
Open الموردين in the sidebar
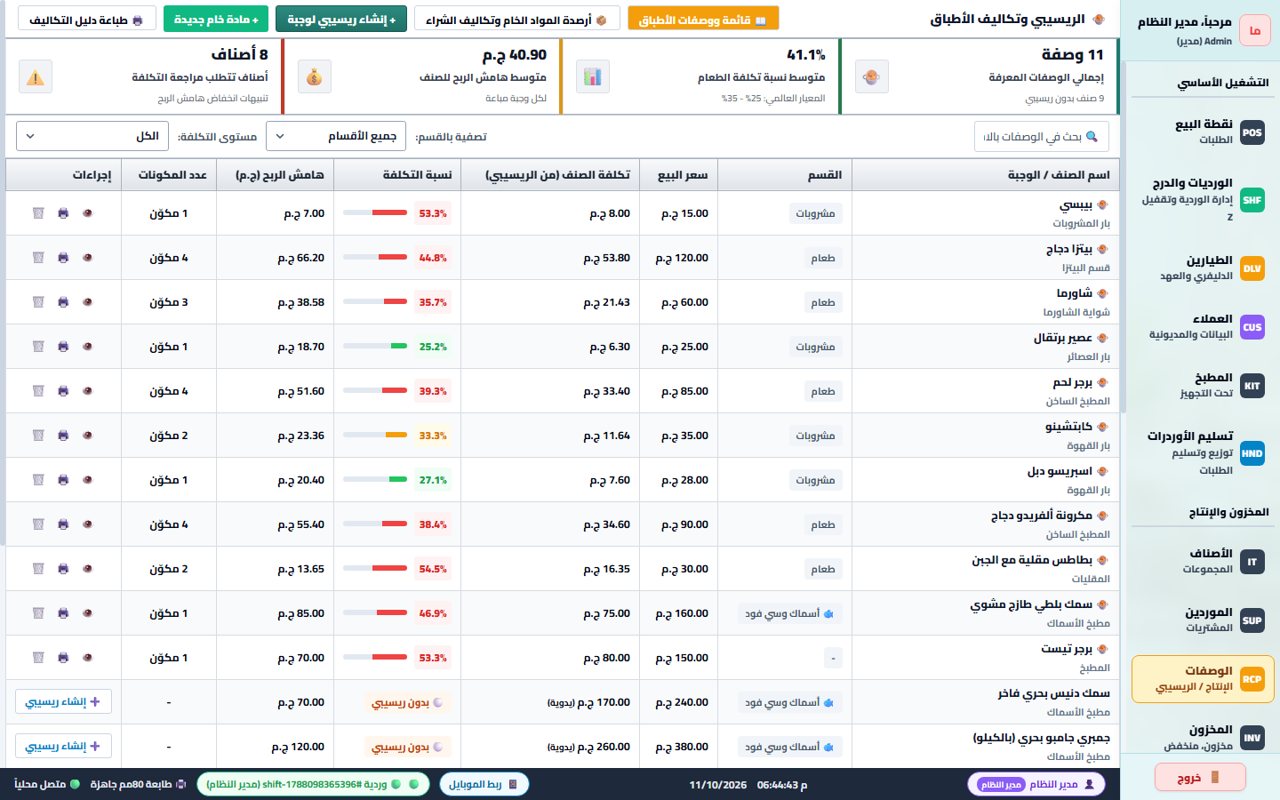pos(1202,620)
